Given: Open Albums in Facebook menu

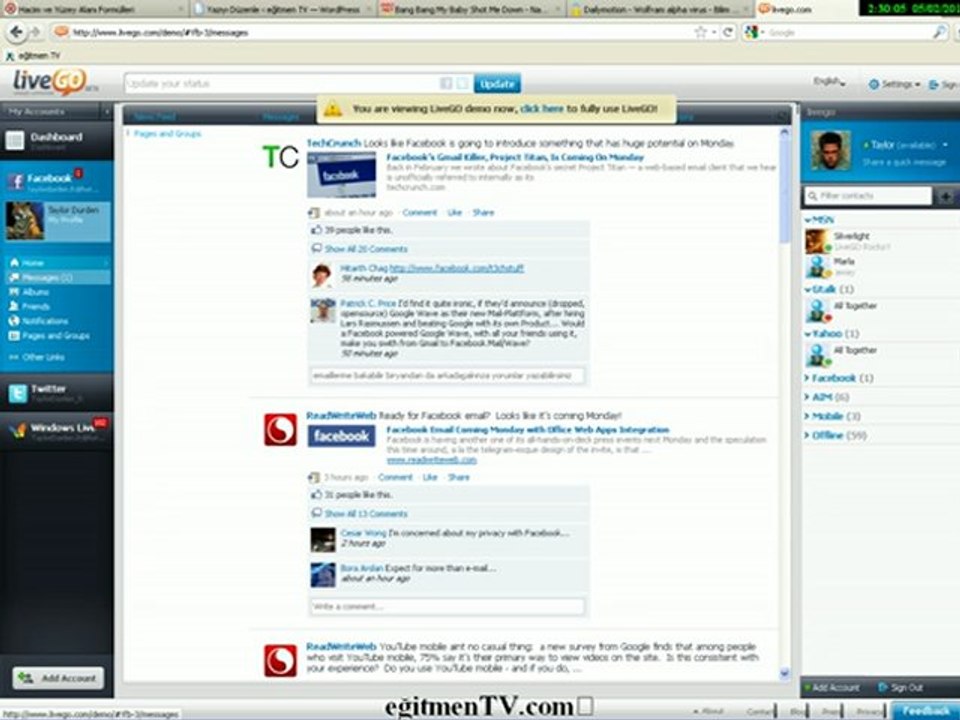Looking at the screenshot, I should pos(35,292).
